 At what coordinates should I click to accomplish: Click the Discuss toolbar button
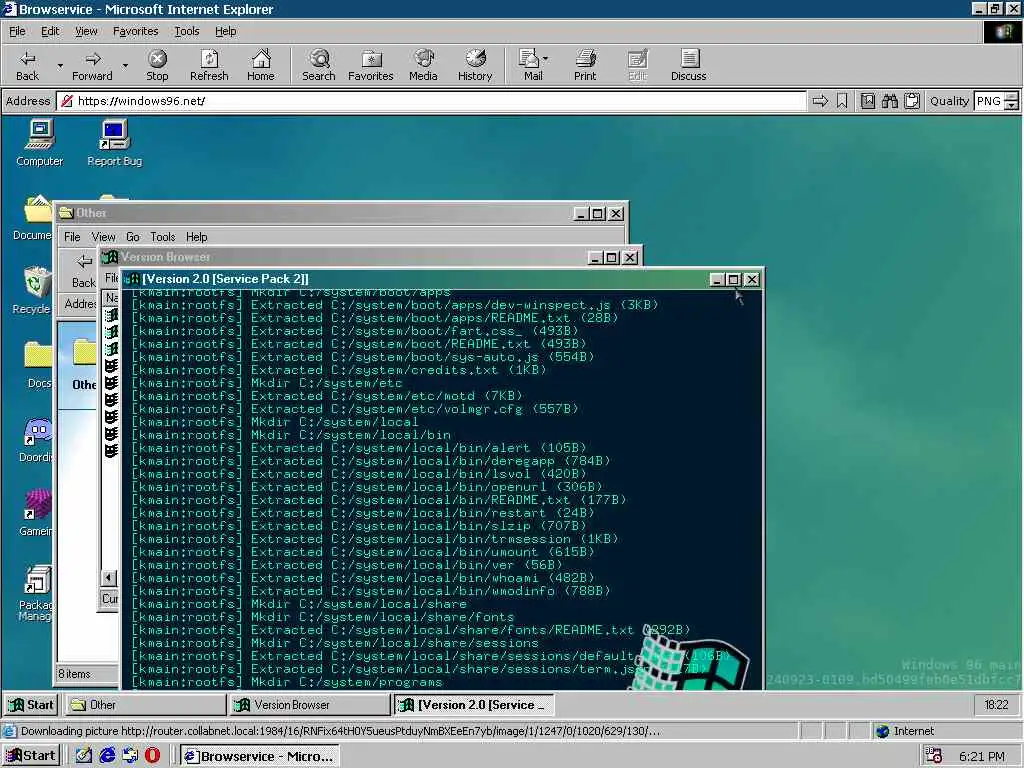click(688, 65)
